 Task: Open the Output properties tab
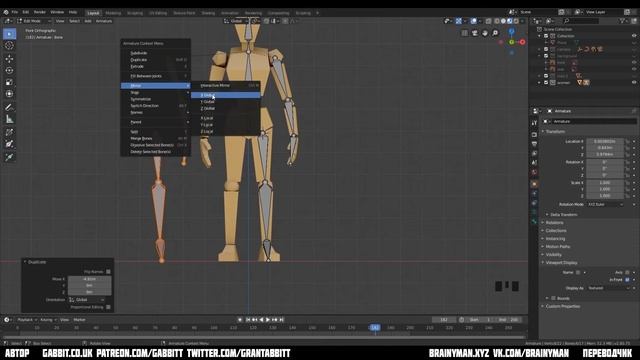coord(534,144)
